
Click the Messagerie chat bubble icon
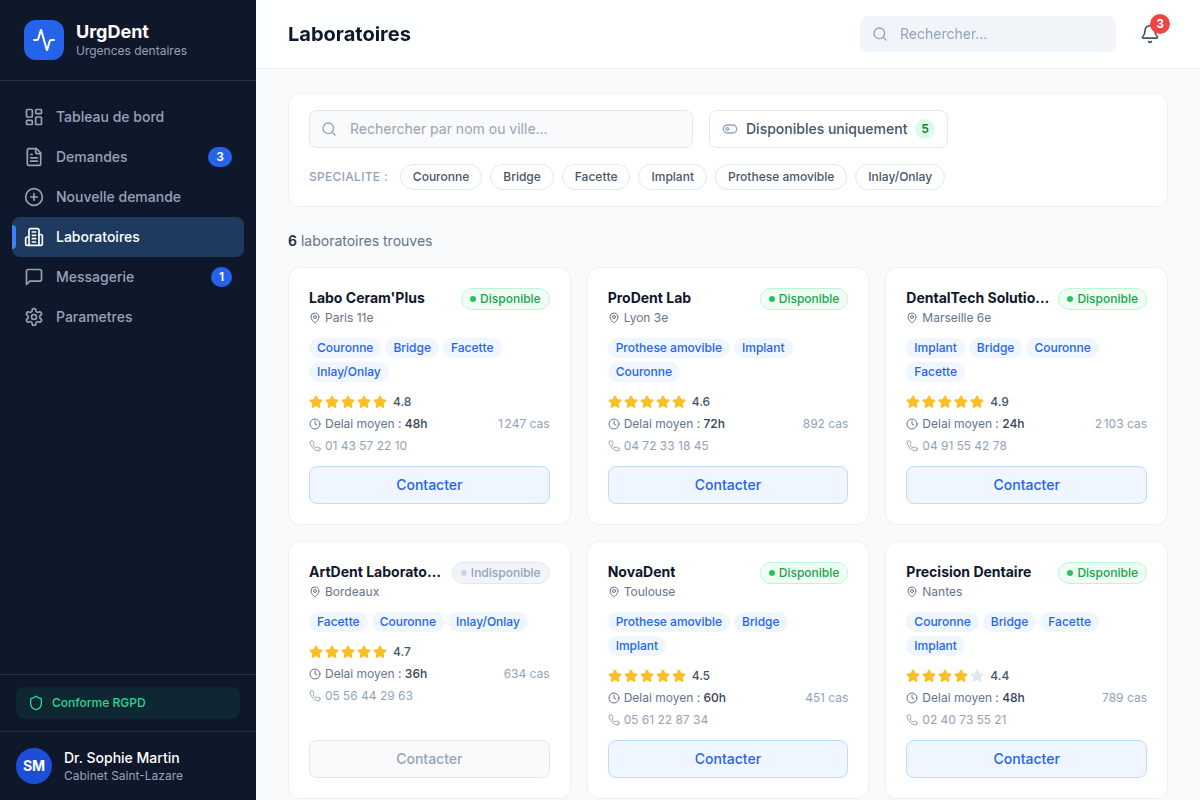(x=34, y=277)
